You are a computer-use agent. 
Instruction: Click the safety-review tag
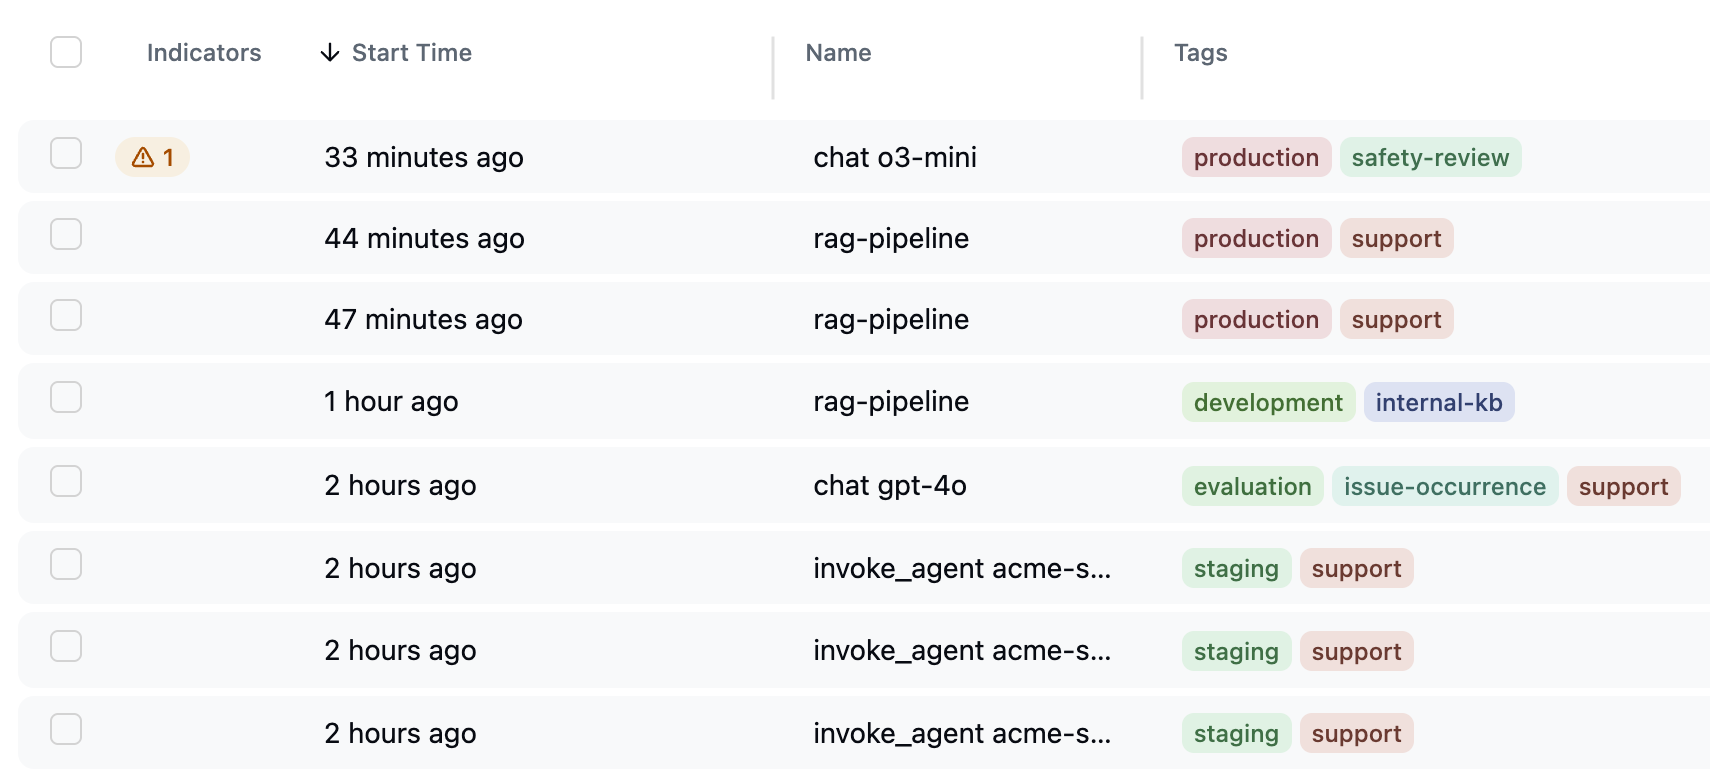[x=1430, y=157]
